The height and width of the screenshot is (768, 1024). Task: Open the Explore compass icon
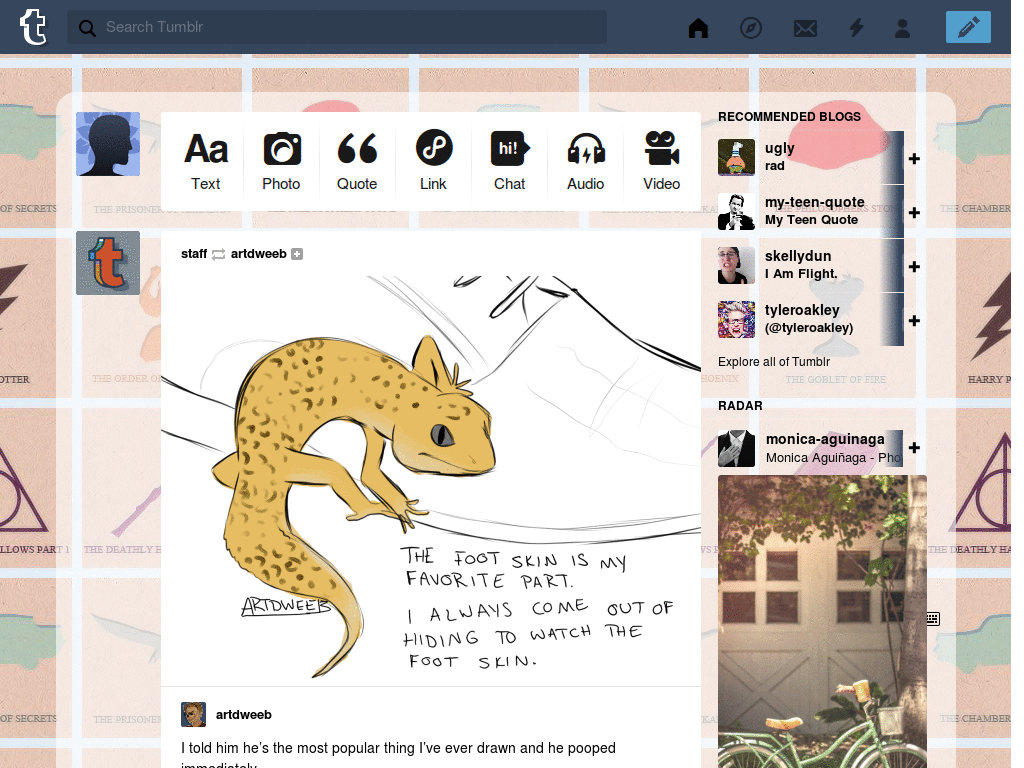[x=751, y=27]
